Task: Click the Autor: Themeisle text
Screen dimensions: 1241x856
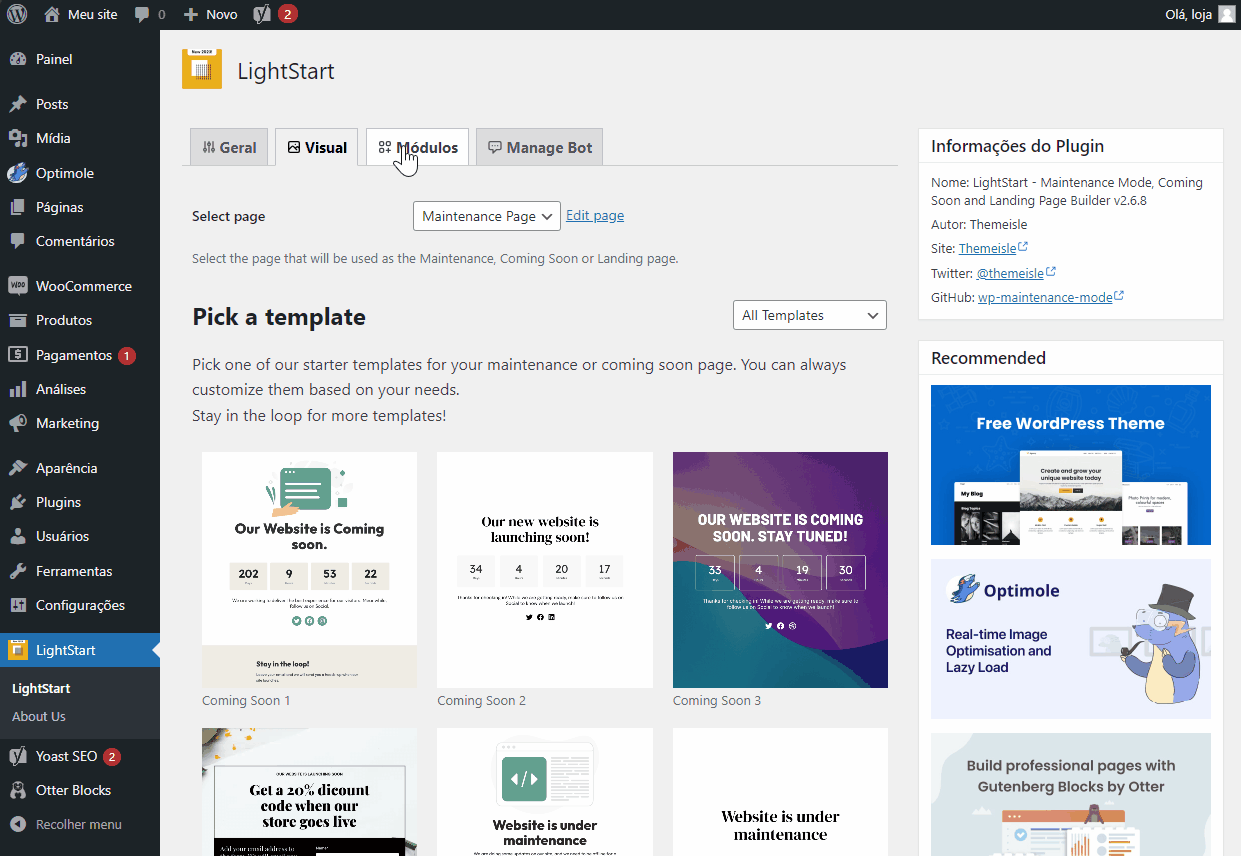Action: coord(979,224)
